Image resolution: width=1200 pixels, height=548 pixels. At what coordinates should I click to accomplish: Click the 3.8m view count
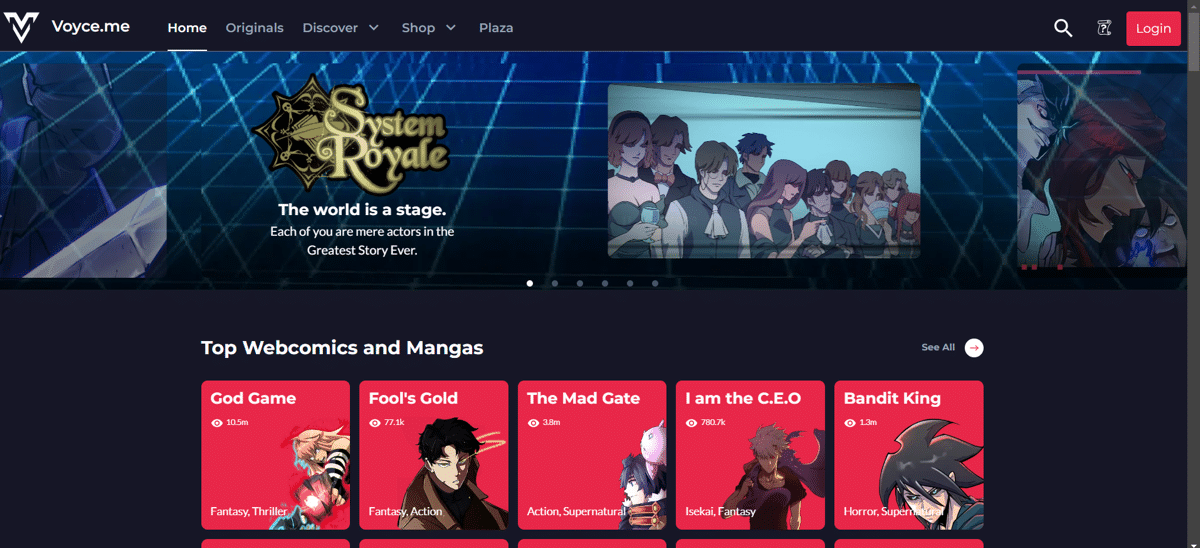point(551,423)
